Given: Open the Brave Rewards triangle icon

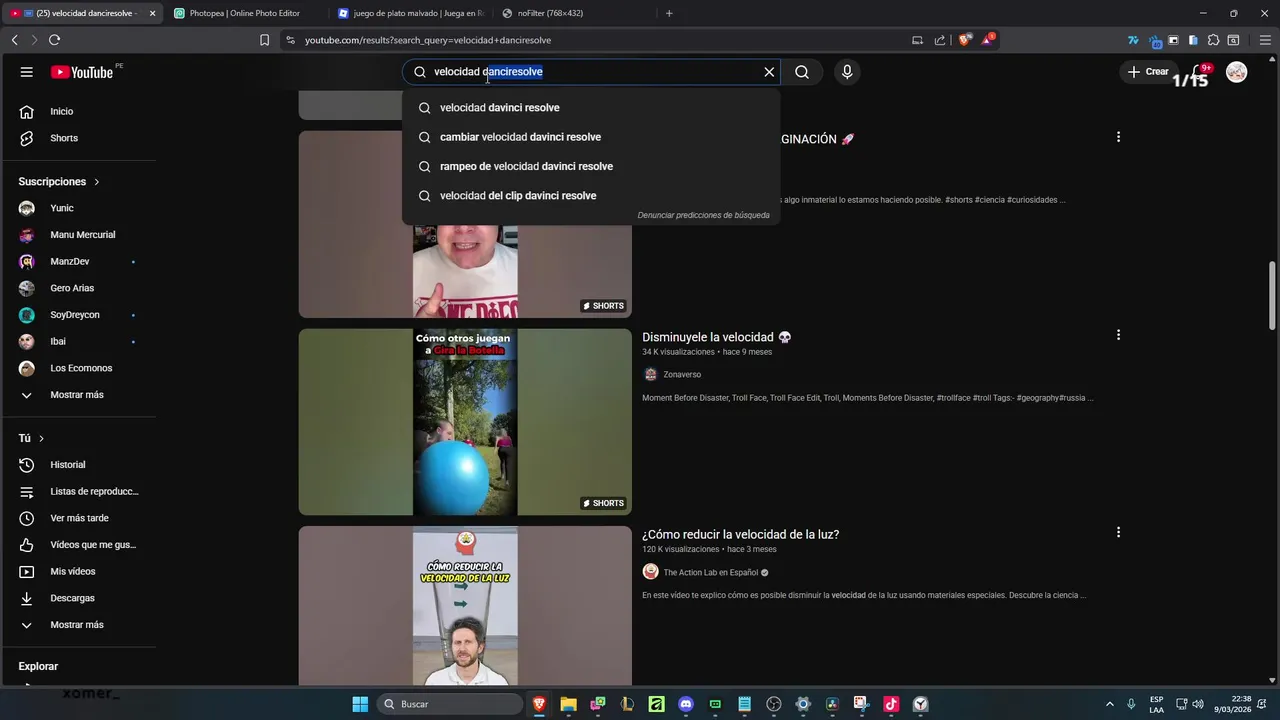Looking at the screenshot, I should (x=988, y=40).
